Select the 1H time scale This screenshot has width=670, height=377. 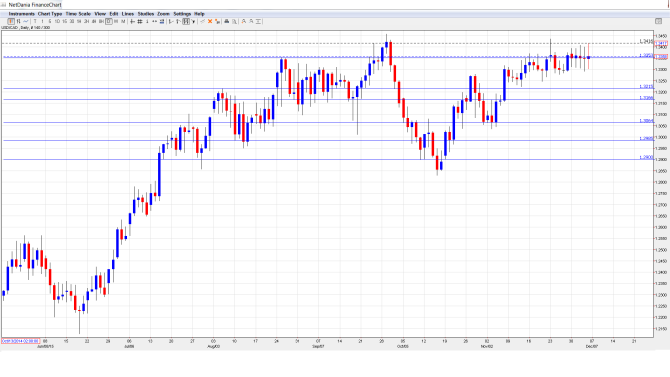tap(79, 21)
